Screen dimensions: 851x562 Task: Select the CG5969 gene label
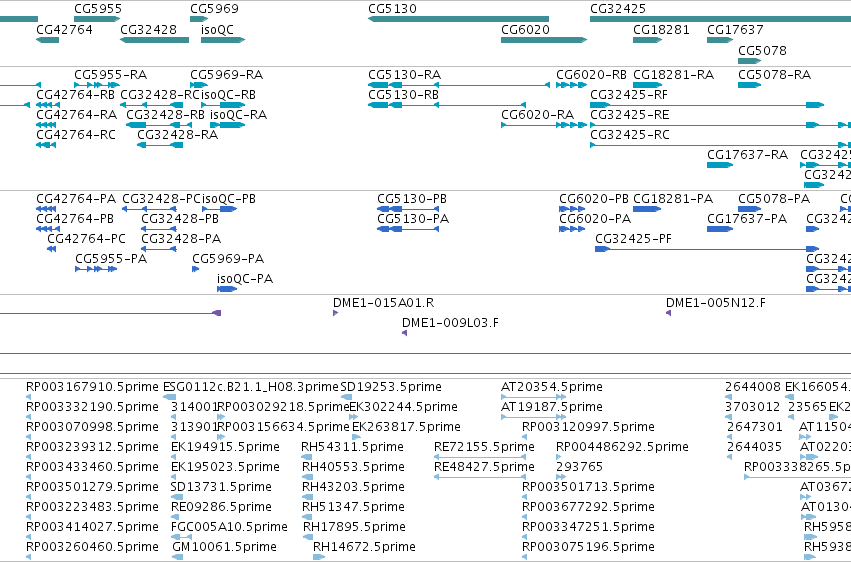pyautogui.click(x=214, y=9)
